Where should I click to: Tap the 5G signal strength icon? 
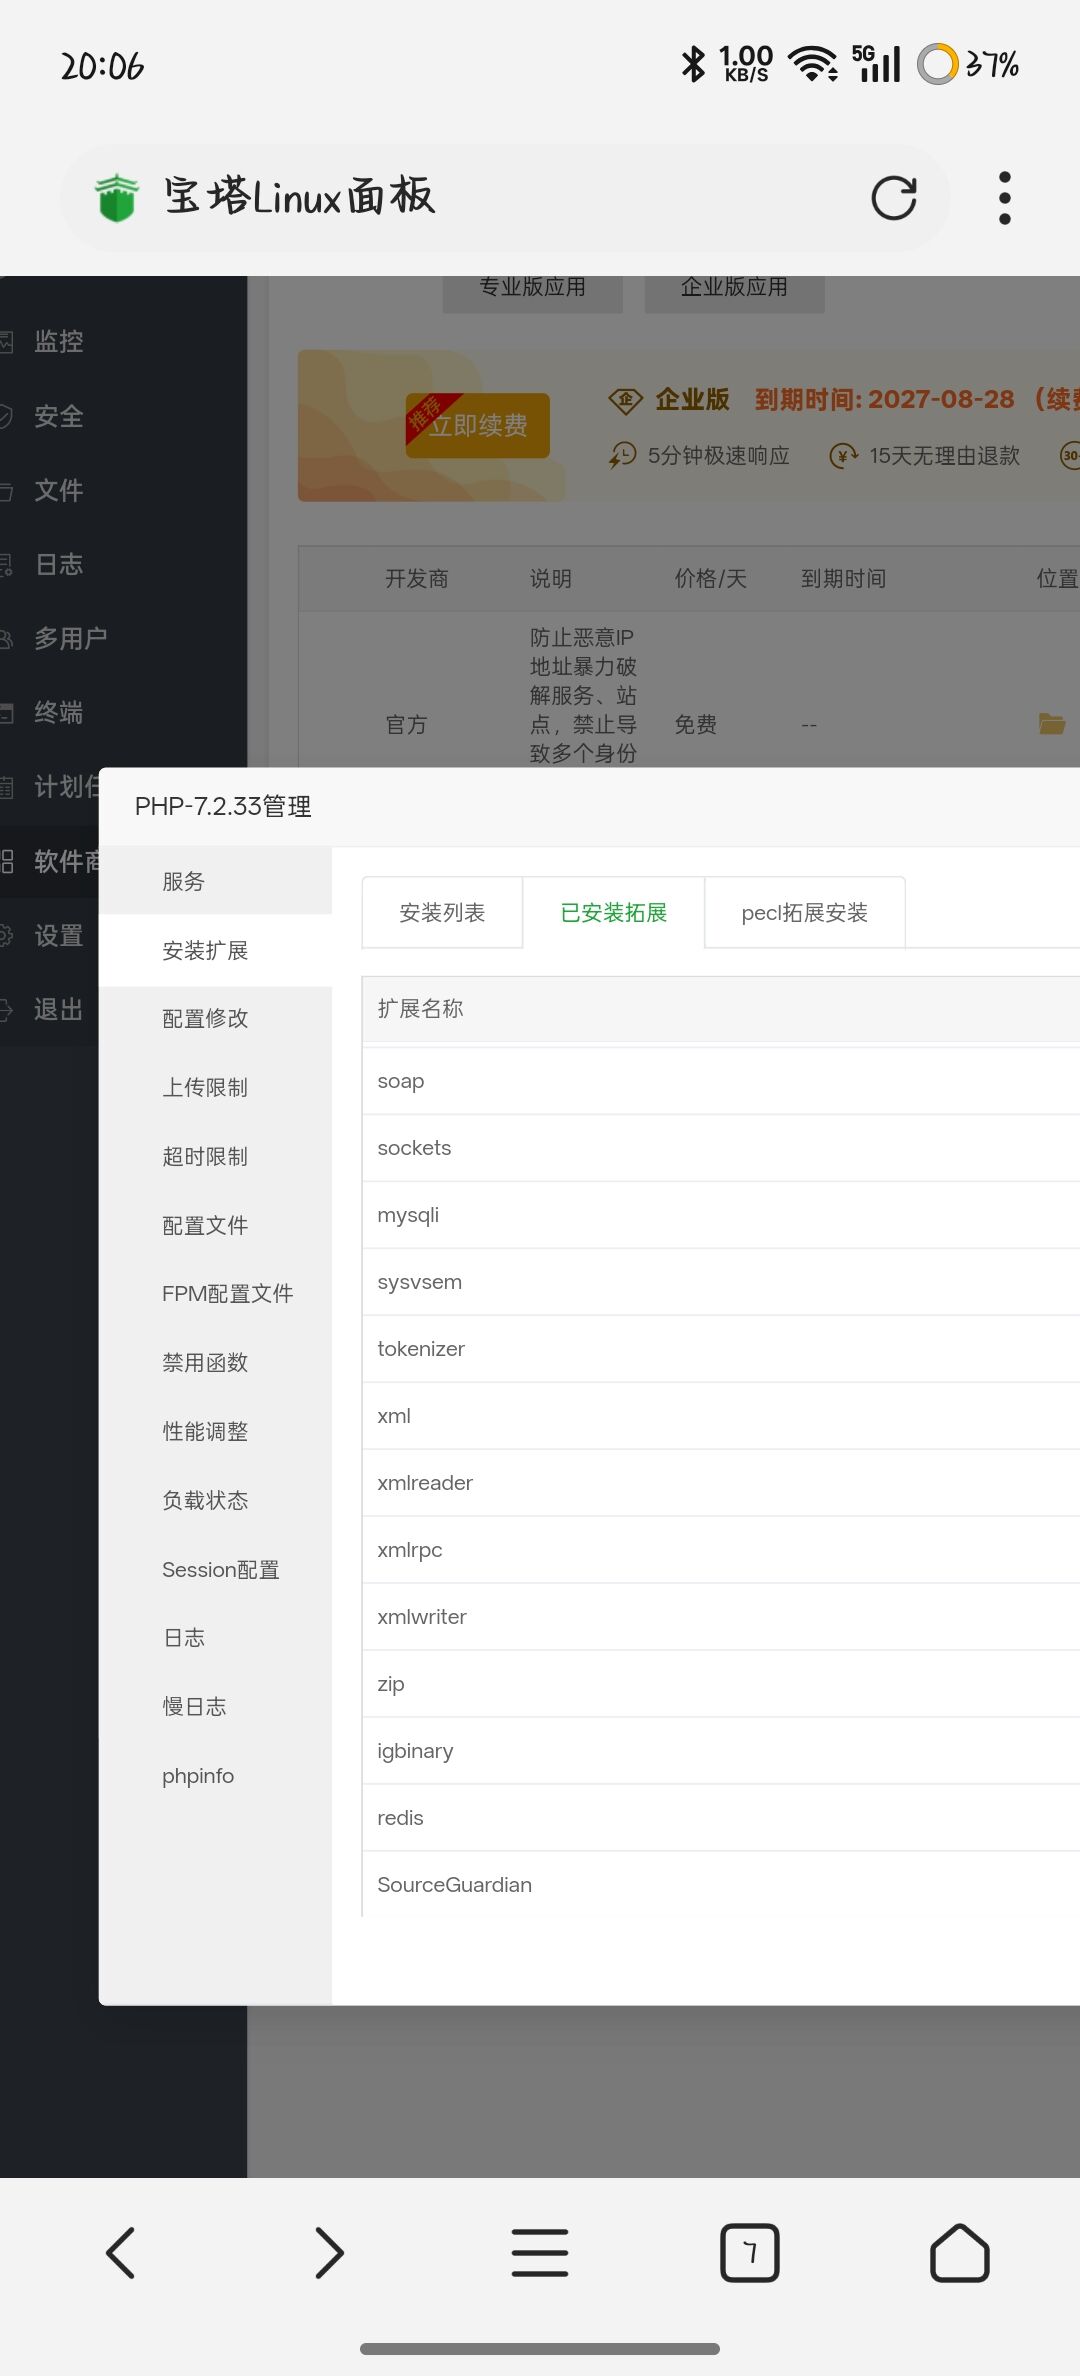pos(876,64)
